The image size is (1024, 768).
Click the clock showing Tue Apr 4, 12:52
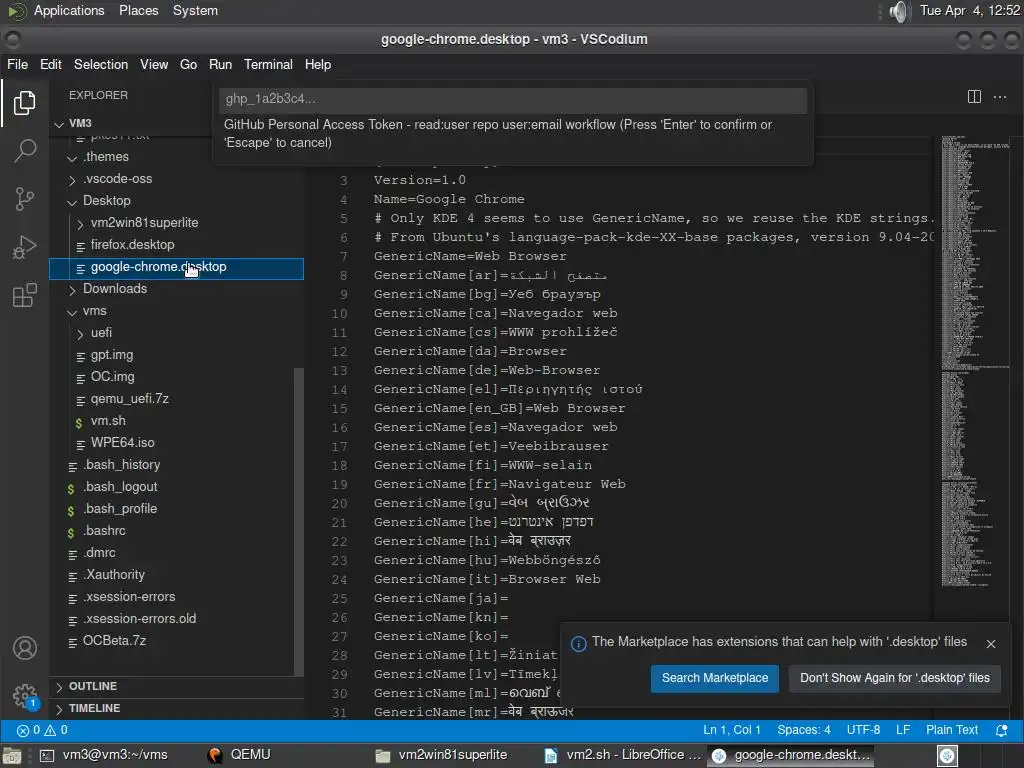969,11
